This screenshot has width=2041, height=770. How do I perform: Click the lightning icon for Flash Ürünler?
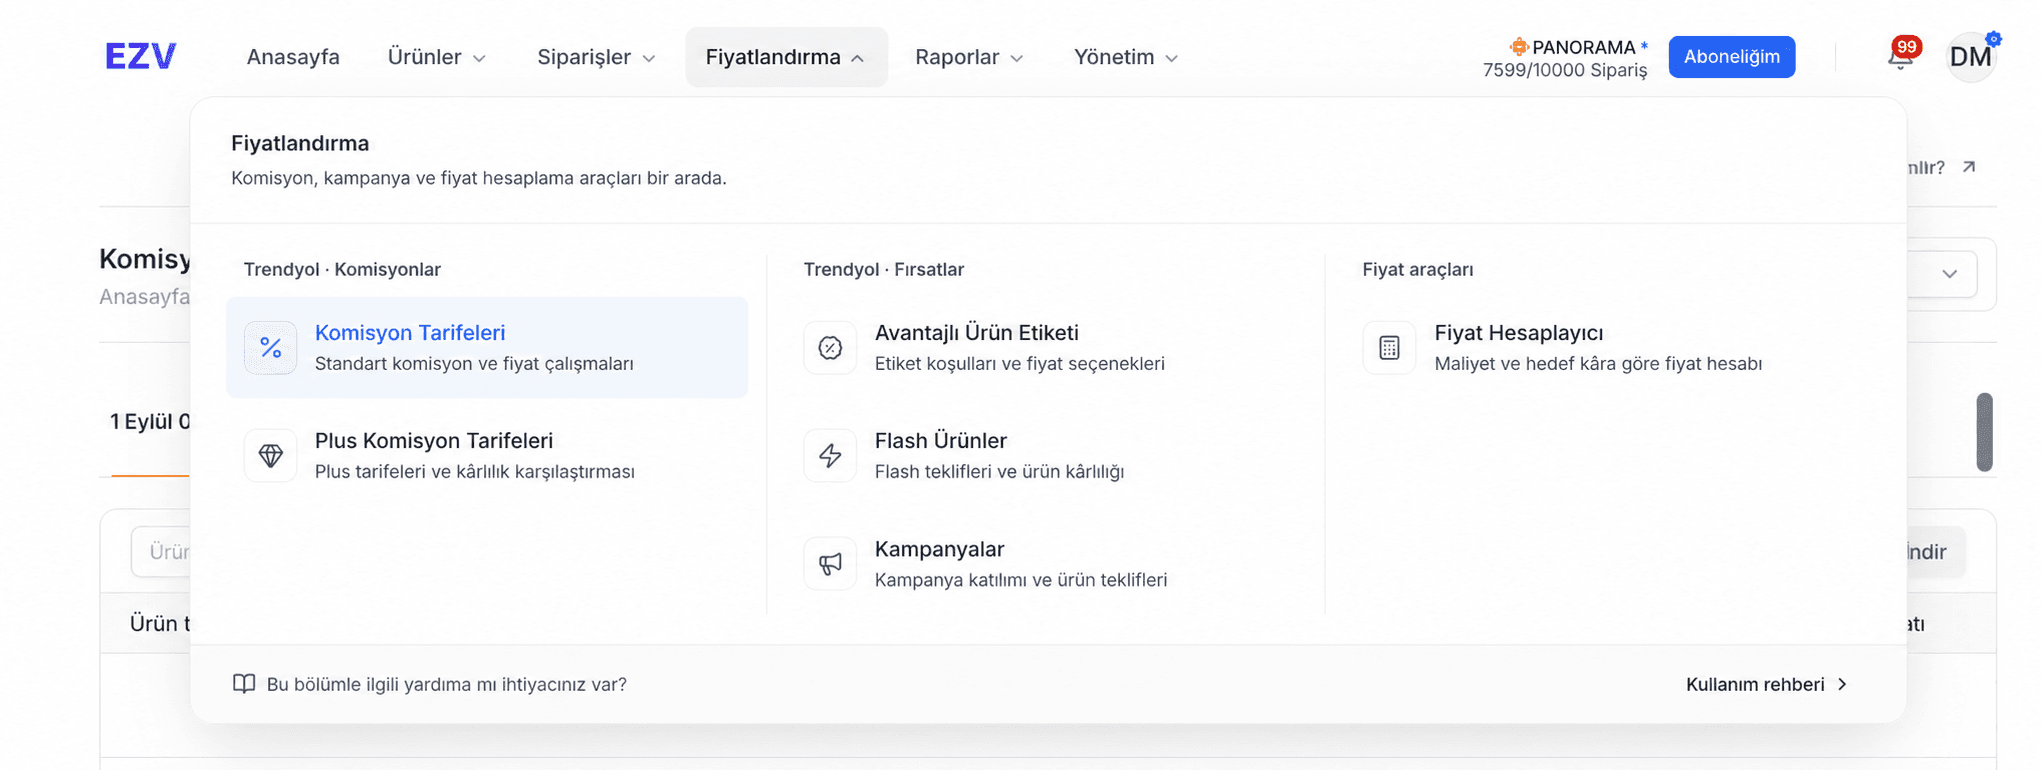(x=830, y=455)
